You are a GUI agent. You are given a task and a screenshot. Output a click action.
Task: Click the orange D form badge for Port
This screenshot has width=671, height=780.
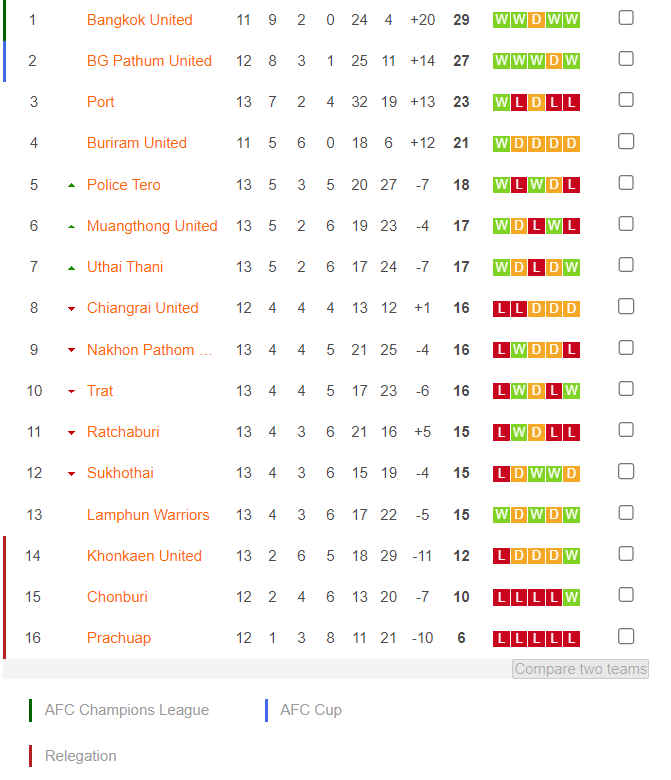tap(536, 102)
